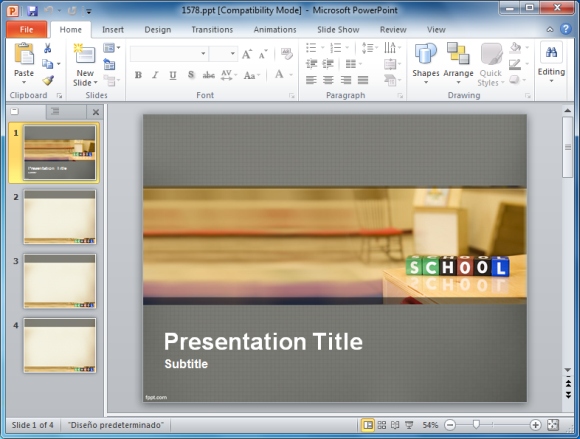Click the Cut scissors icon

tap(47, 48)
